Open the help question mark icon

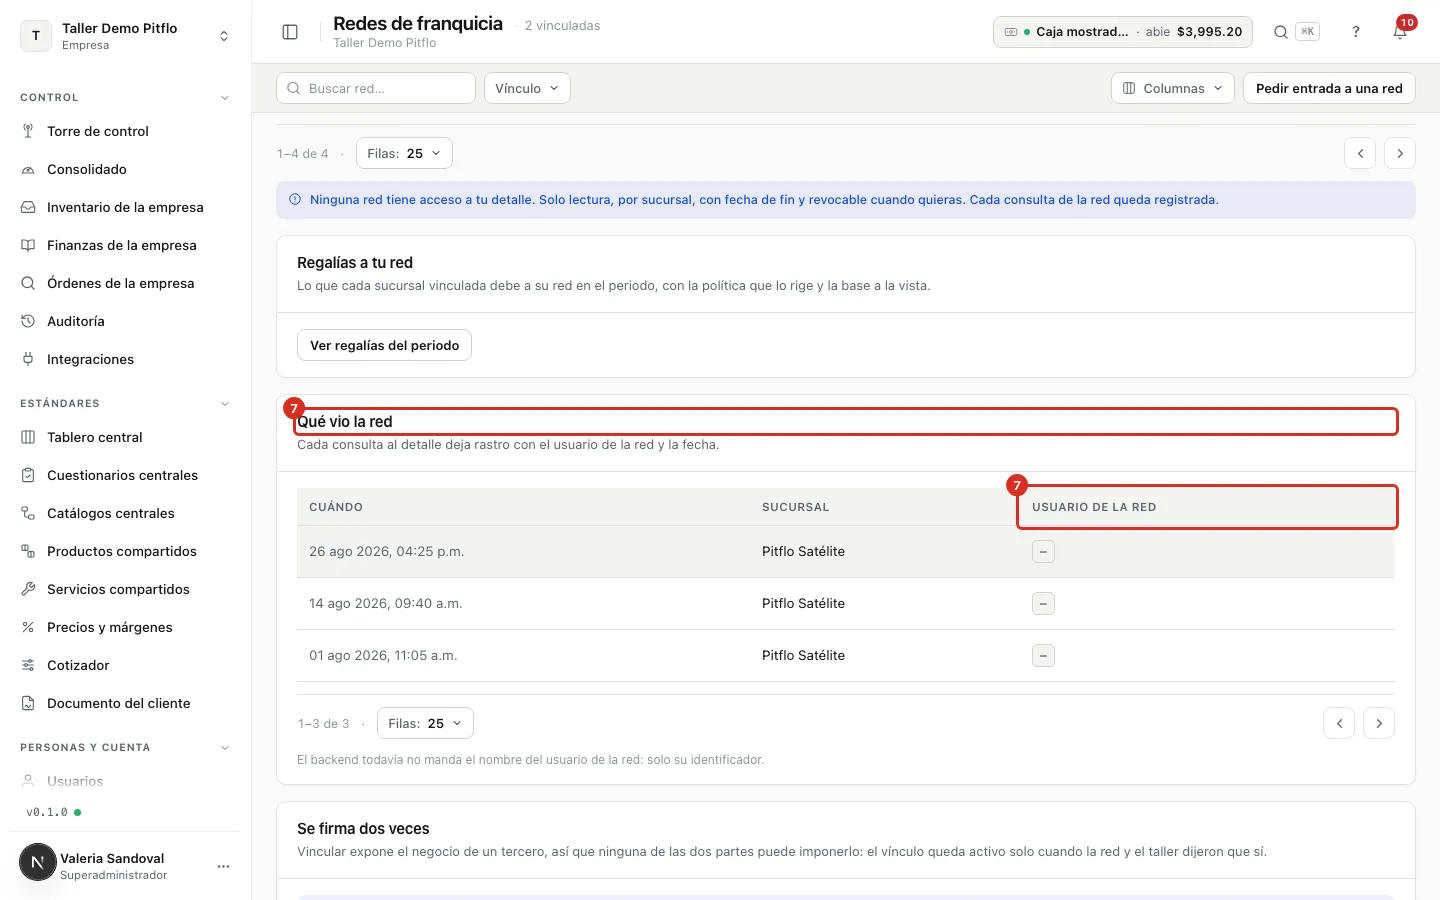point(1356,32)
